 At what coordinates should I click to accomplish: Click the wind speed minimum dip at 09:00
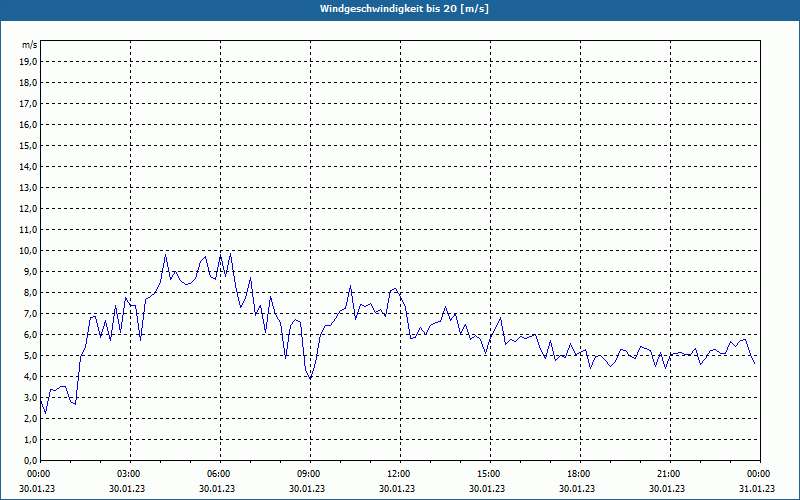(x=310, y=378)
